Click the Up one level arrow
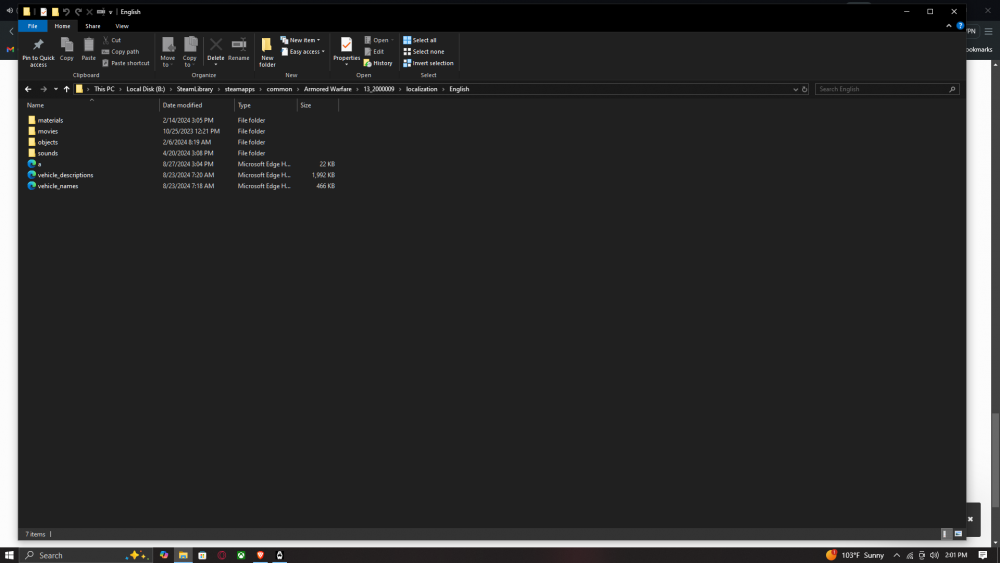Viewport: 1000px width, 563px height. [x=66, y=89]
